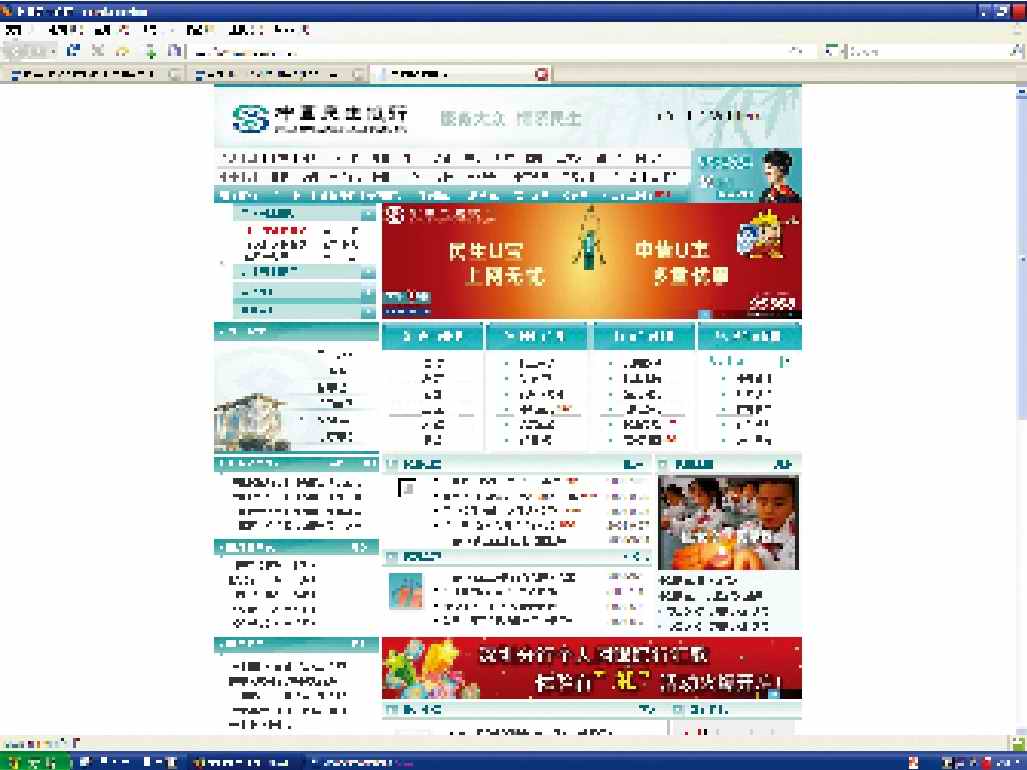The height and width of the screenshot is (770, 1027).
Task: Open the Shenzhen branch online banking promotion banner
Action: tap(591, 668)
